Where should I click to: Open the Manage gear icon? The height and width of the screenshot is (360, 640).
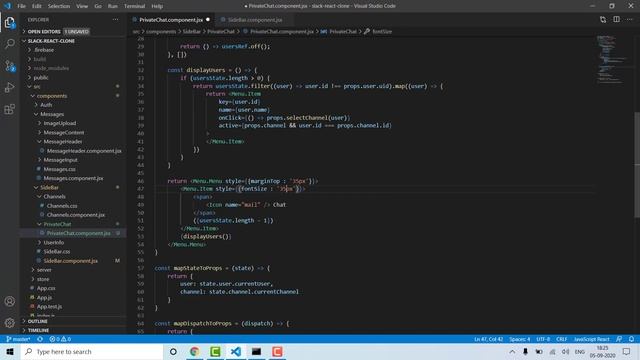pyautogui.click(x=10, y=323)
